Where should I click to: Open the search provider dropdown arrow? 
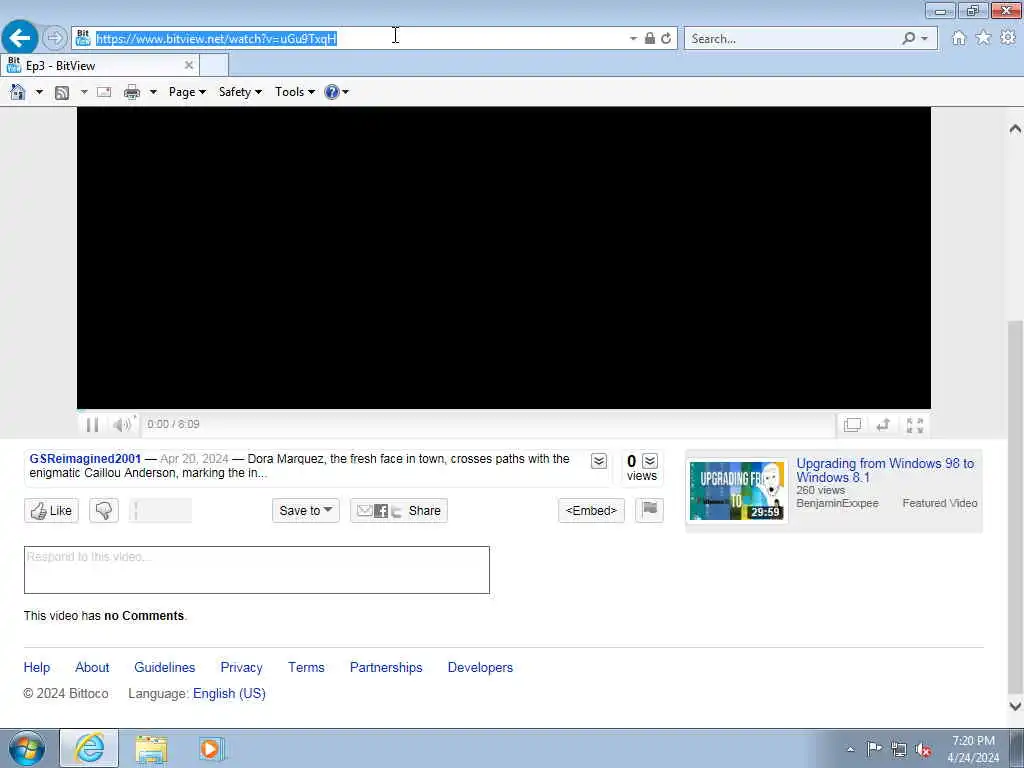point(924,39)
